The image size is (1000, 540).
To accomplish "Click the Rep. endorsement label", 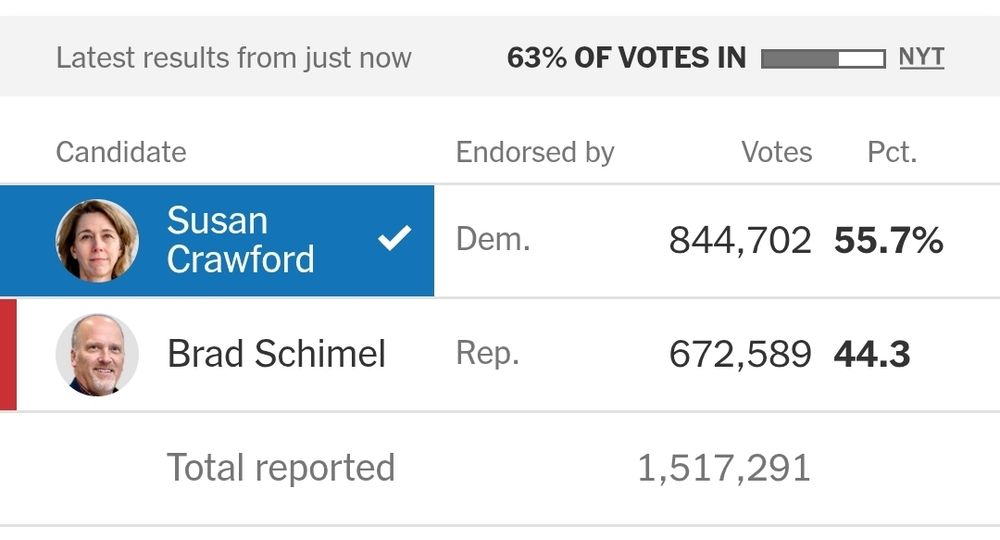I will point(487,354).
